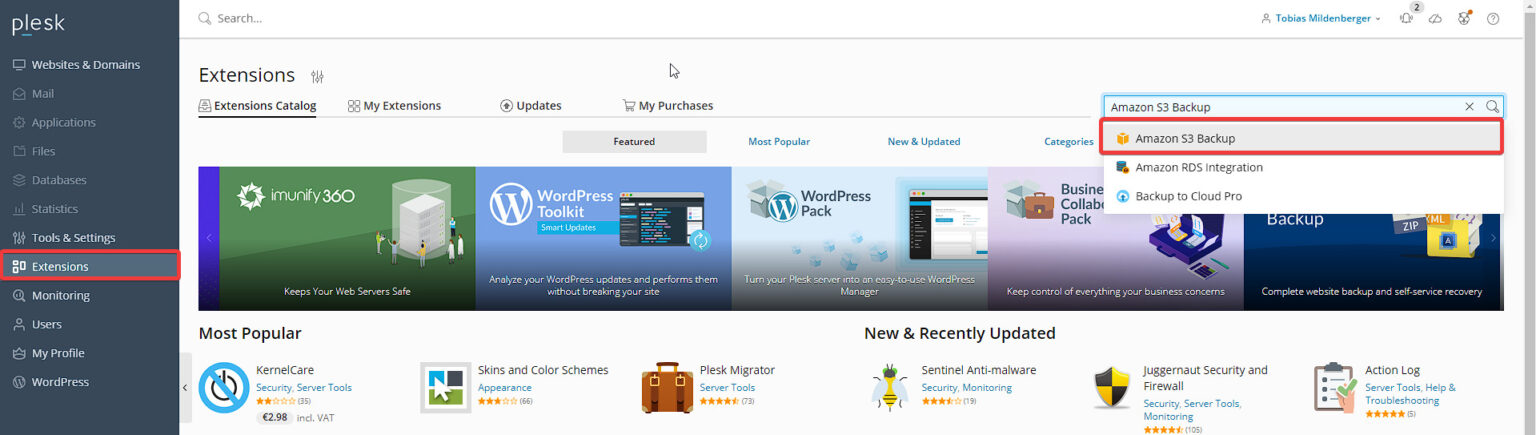Click the Plesk logo
This screenshot has height=435, width=1536.
click(x=38, y=24)
